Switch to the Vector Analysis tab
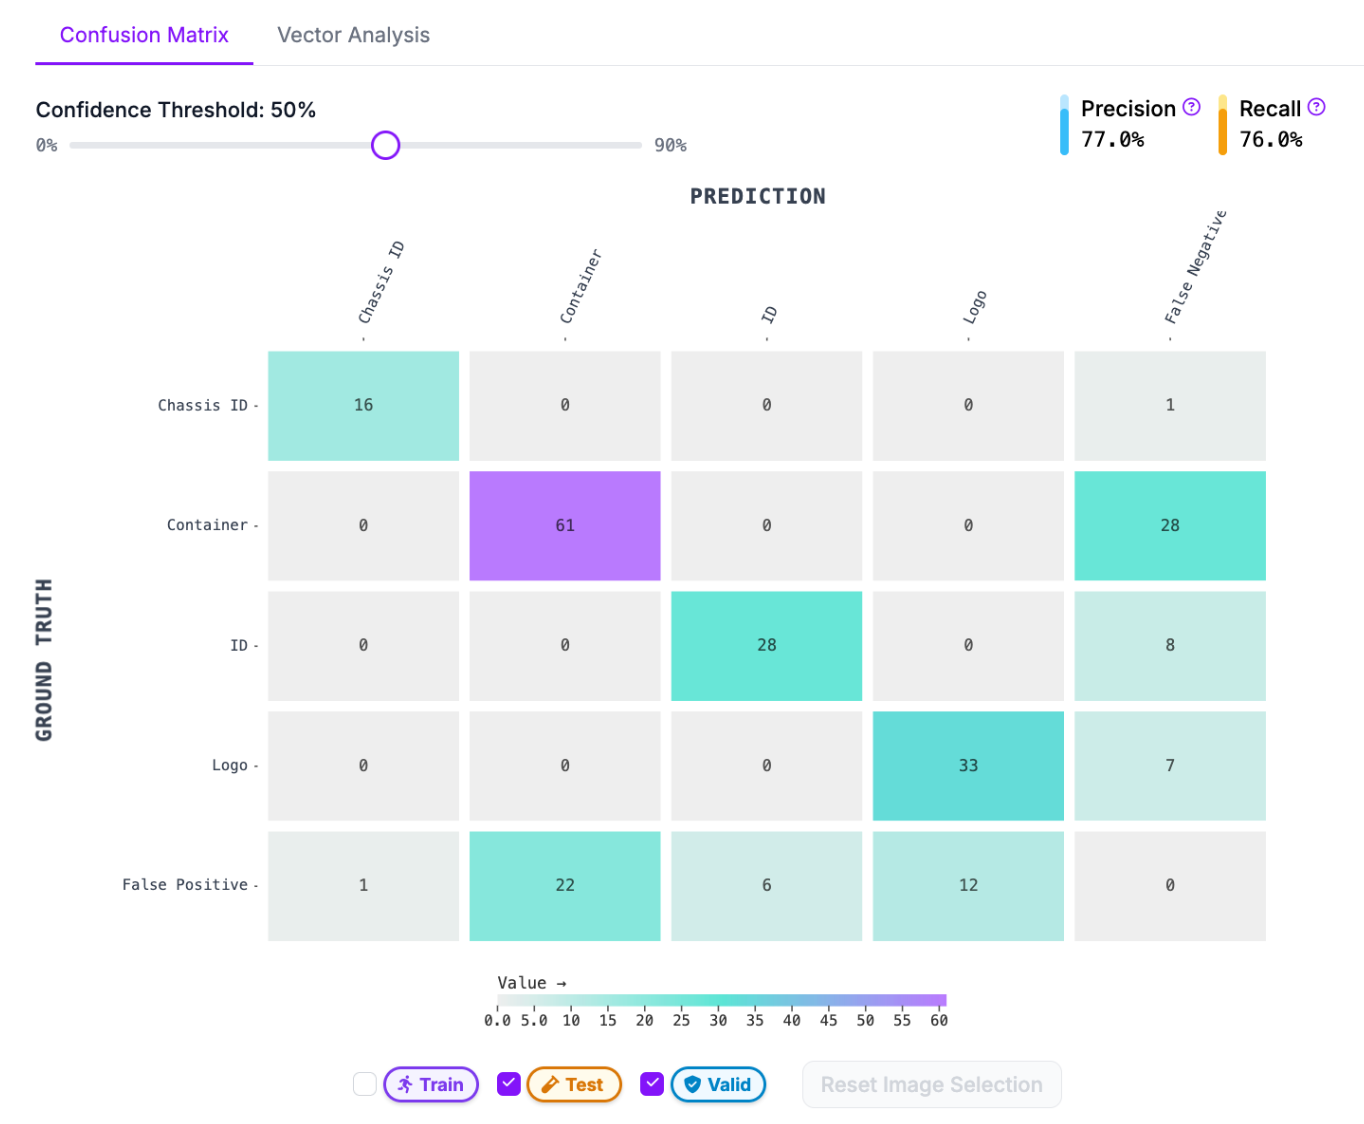 pos(353,35)
